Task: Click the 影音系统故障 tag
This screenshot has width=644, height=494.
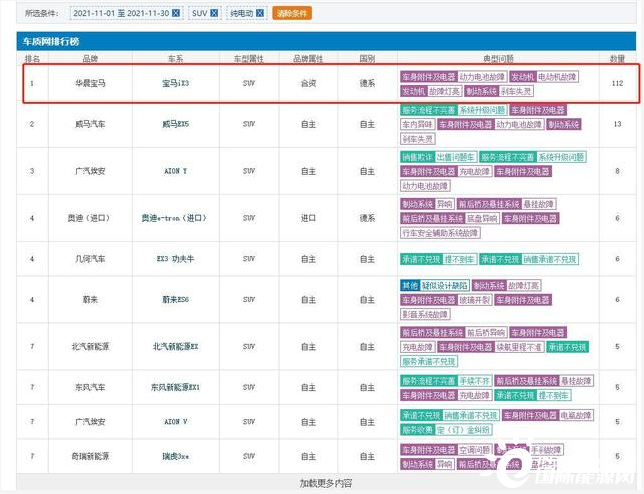Action: (425, 315)
